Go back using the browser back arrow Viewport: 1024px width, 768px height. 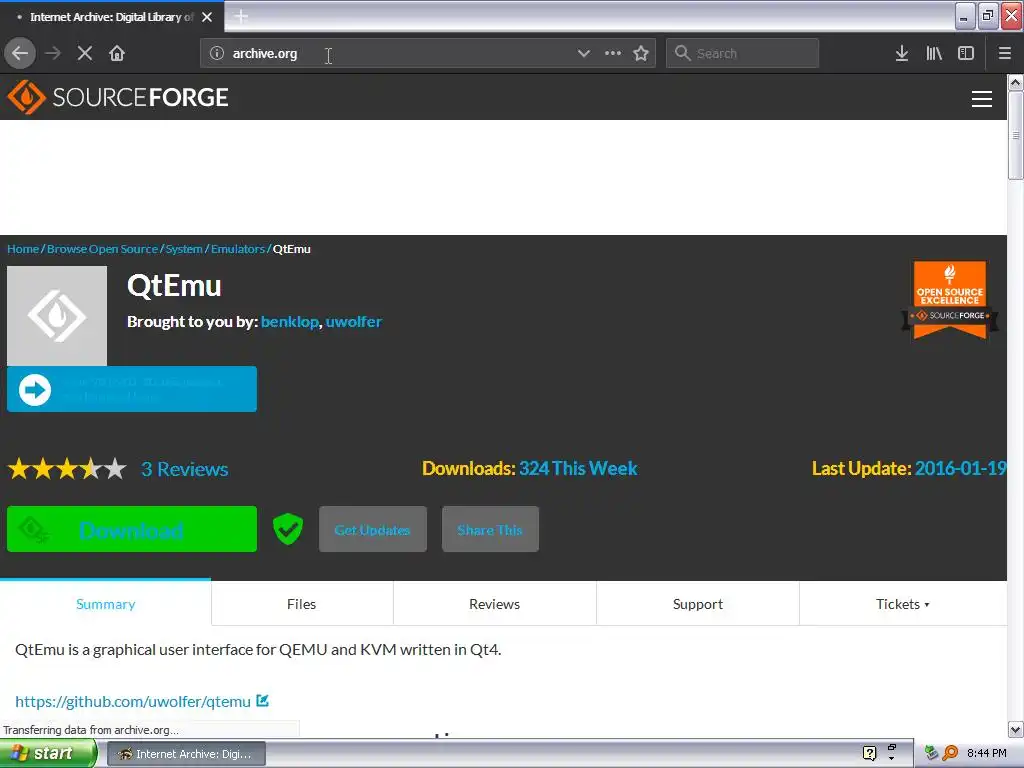click(x=20, y=53)
